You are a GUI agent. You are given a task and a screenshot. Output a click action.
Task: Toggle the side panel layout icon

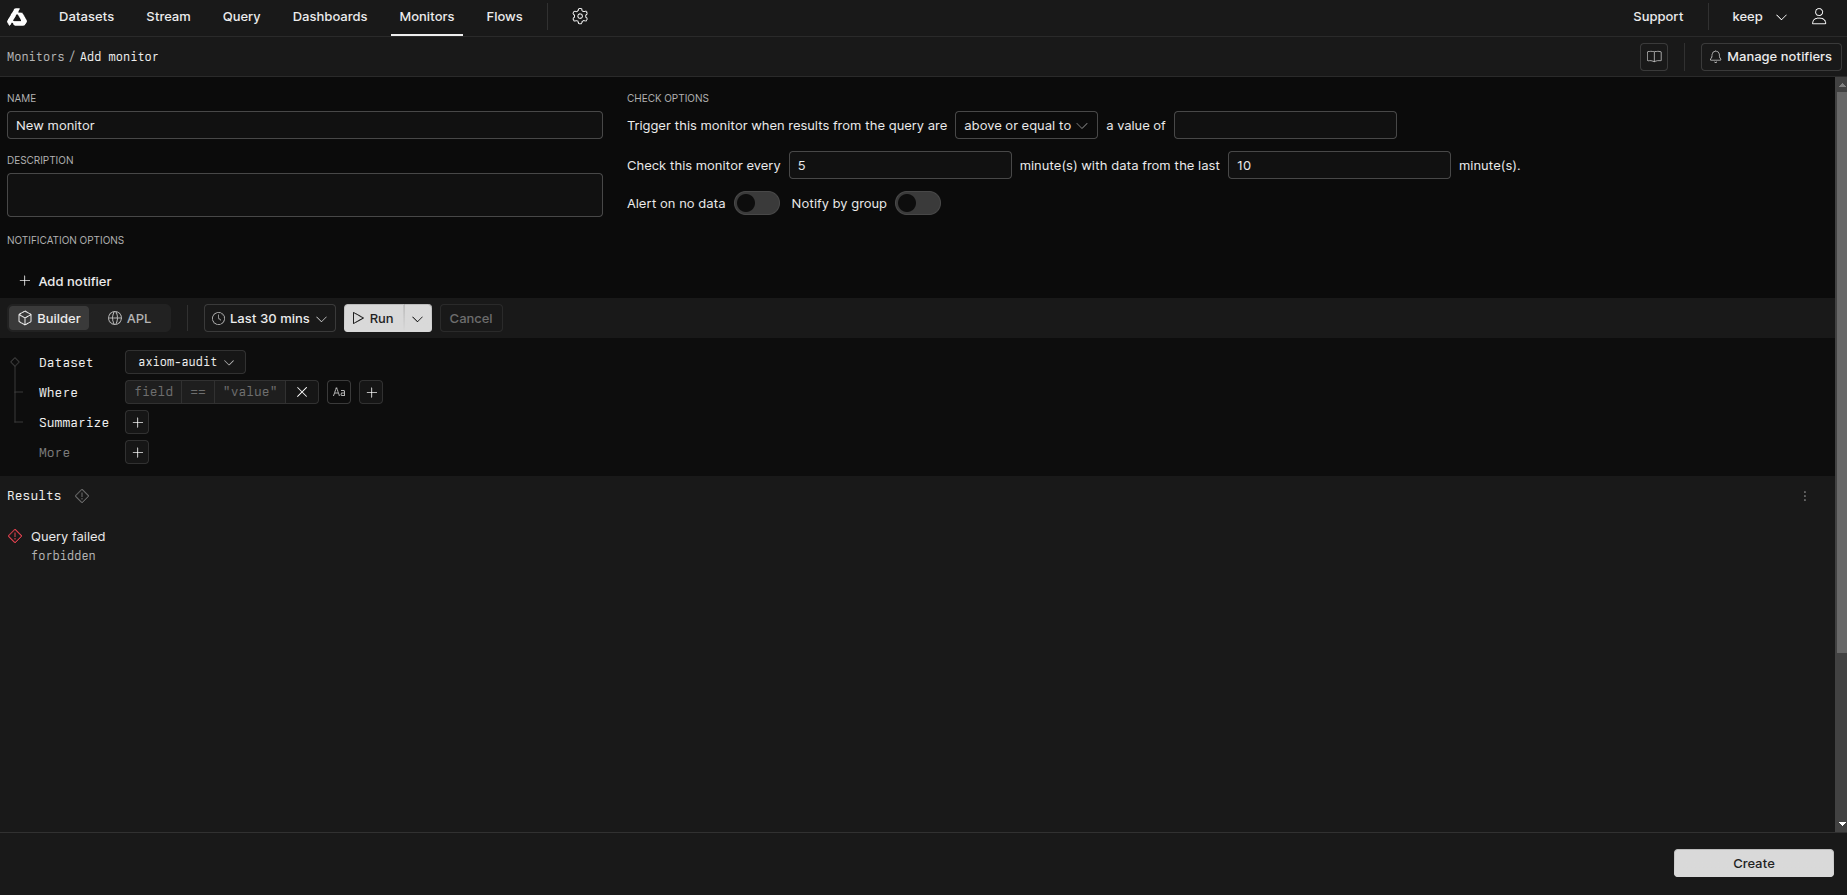1654,57
